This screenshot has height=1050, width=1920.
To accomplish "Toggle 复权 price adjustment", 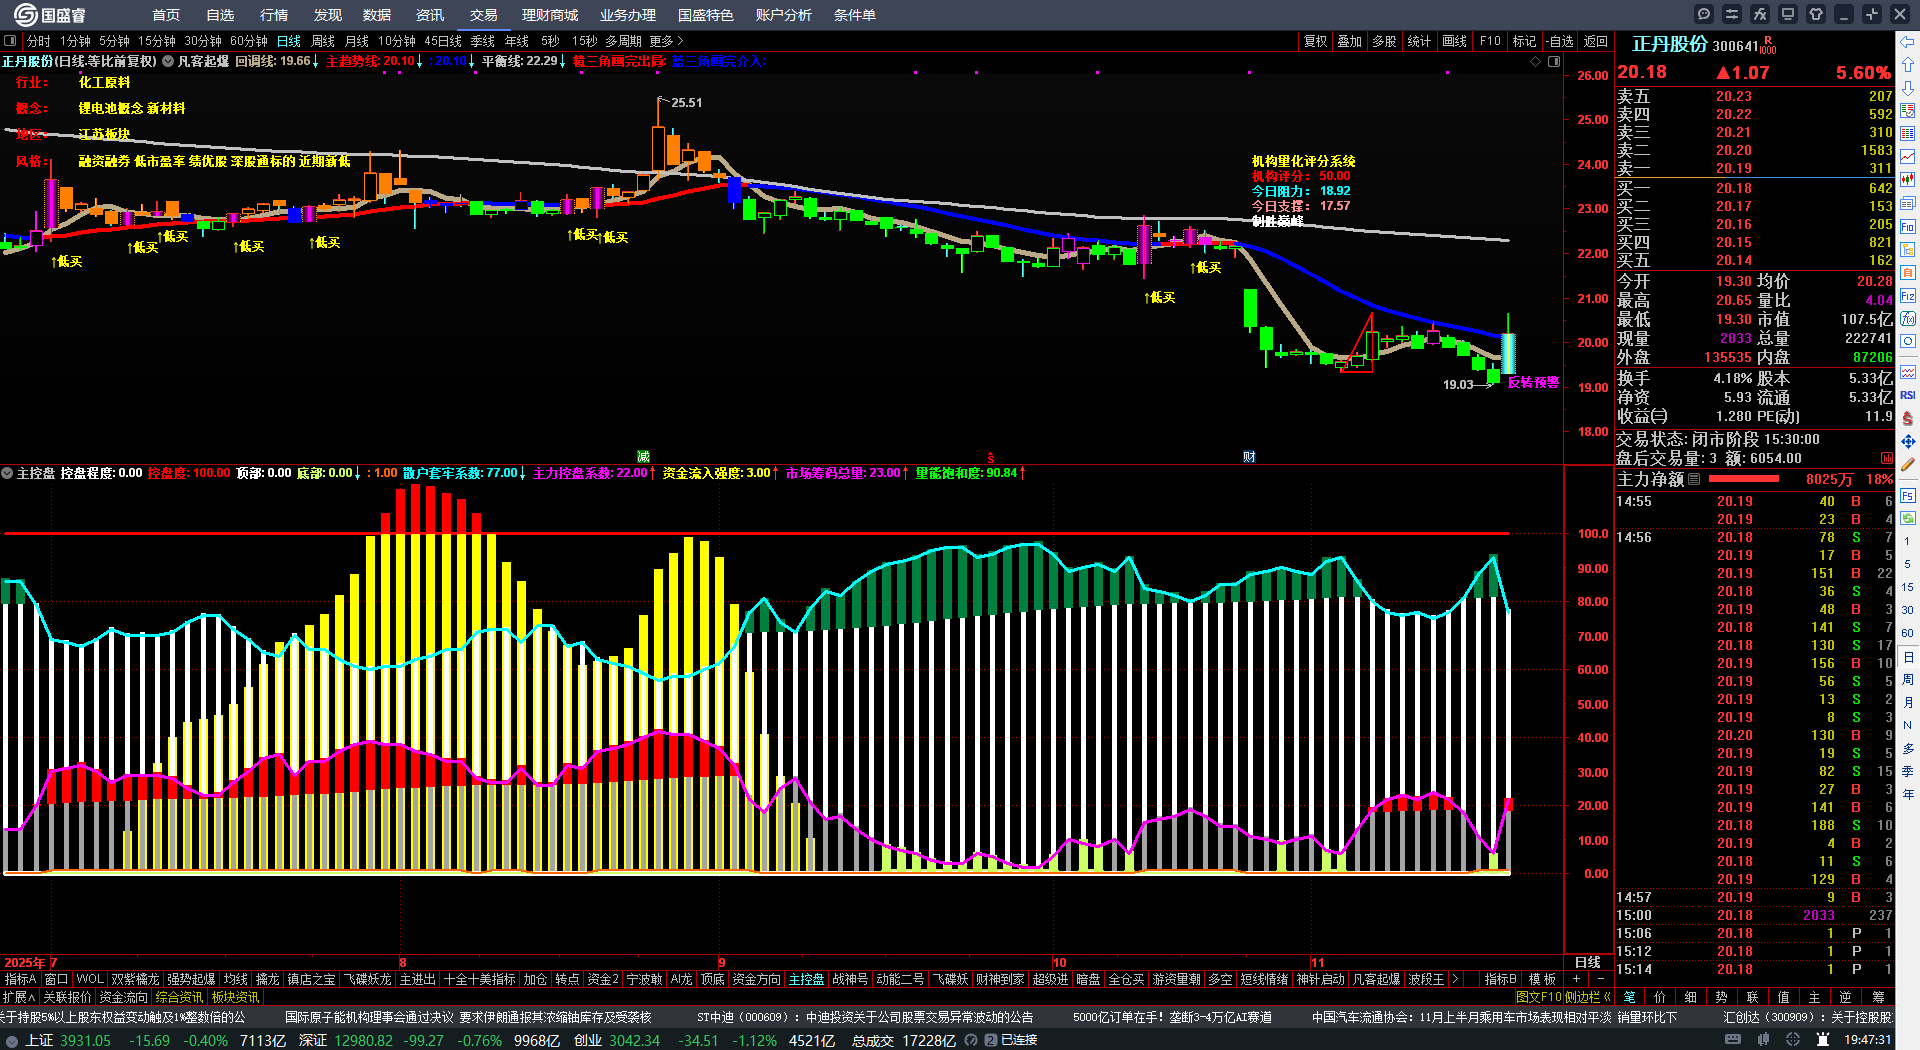I will 1315,41.
